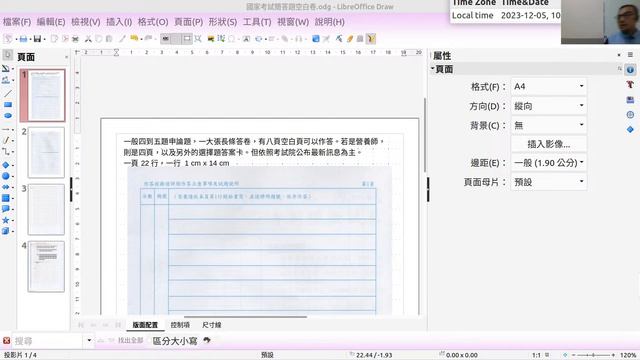Open the 視窗(W) menu
Viewport: 640px width, 360px height.
(x=293, y=22)
